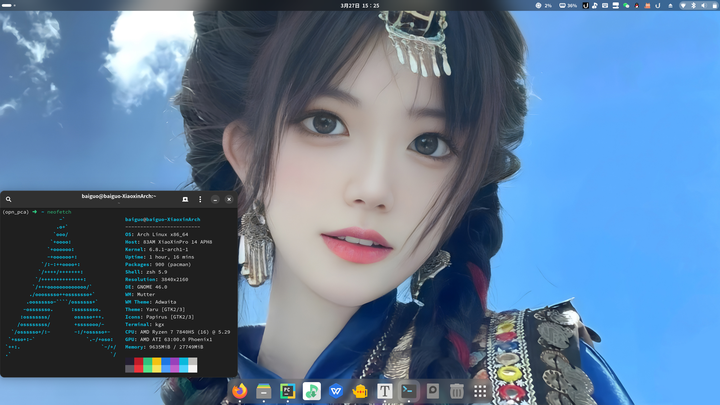720x405 pixels.
Task: Open the yellow teapot app in dock
Action: (360, 391)
